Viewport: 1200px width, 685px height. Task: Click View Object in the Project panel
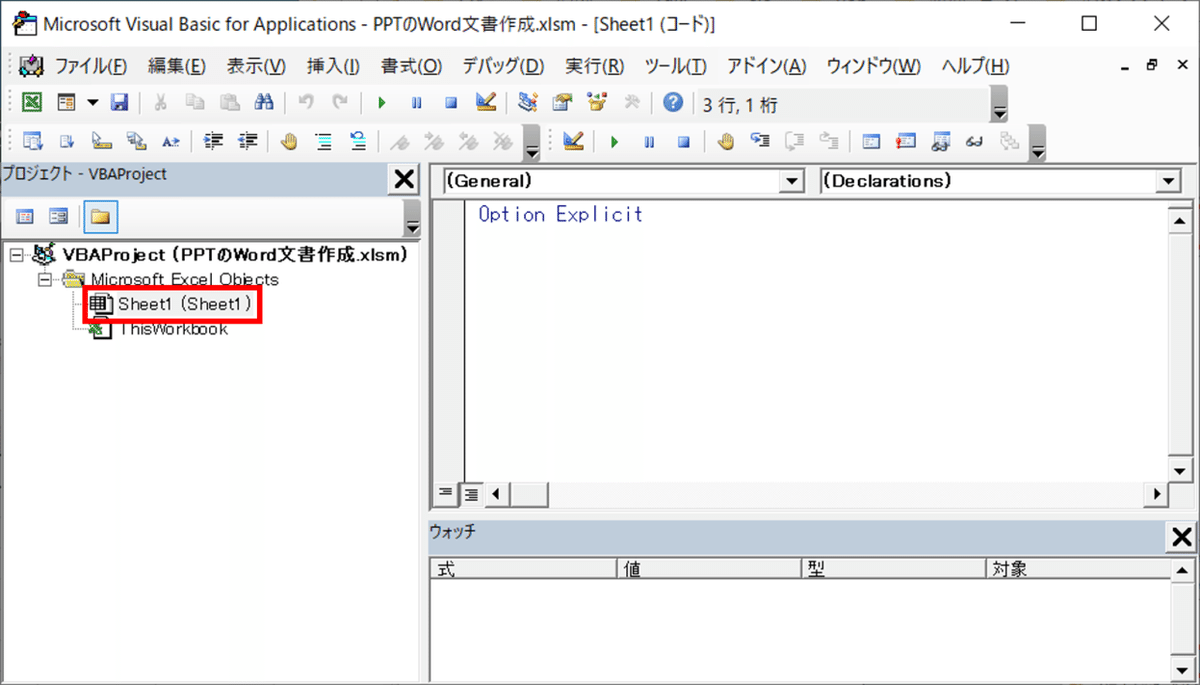pyautogui.click(x=59, y=216)
